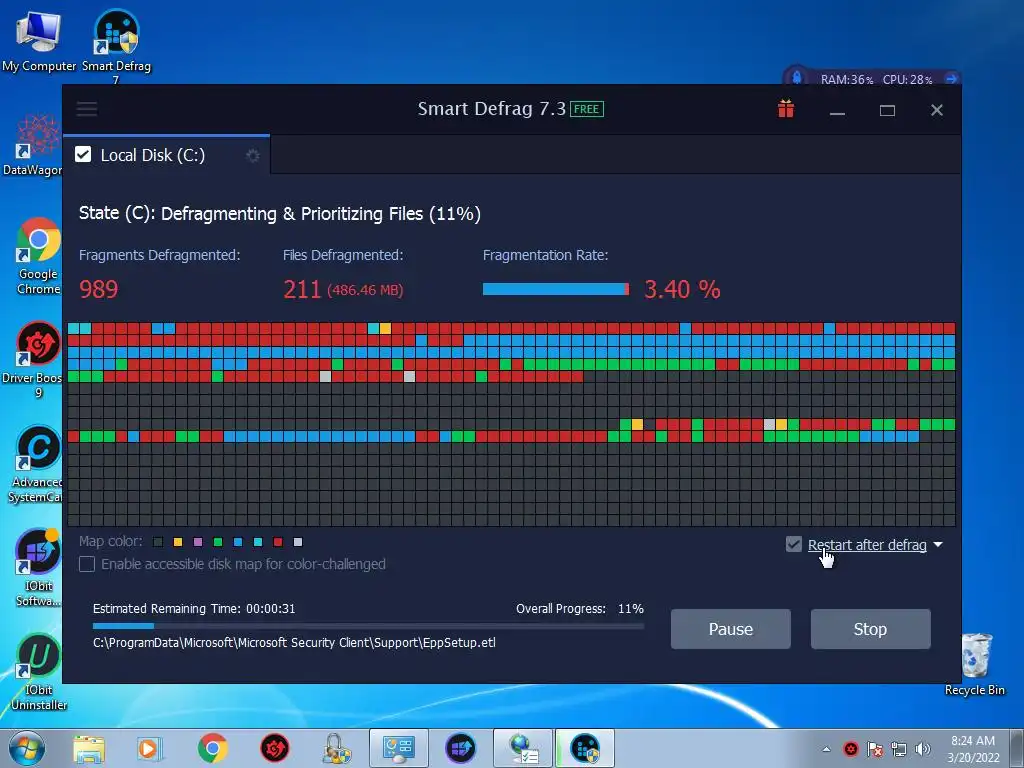Viewport: 1024px width, 768px height.
Task: Stop the defrag process
Action: click(x=870, y=629)
